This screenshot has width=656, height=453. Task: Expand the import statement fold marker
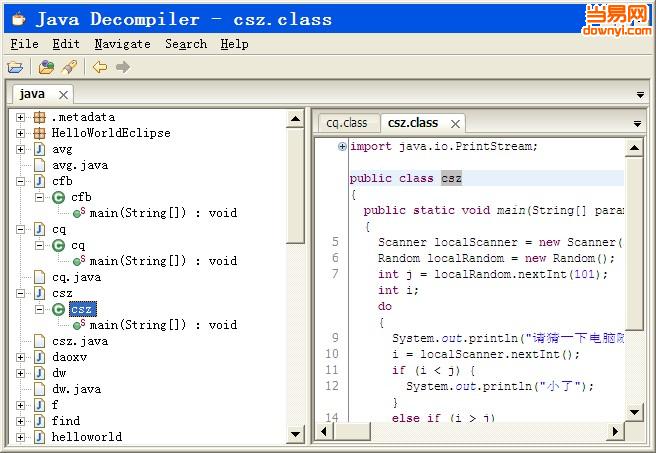click(342, 146)
